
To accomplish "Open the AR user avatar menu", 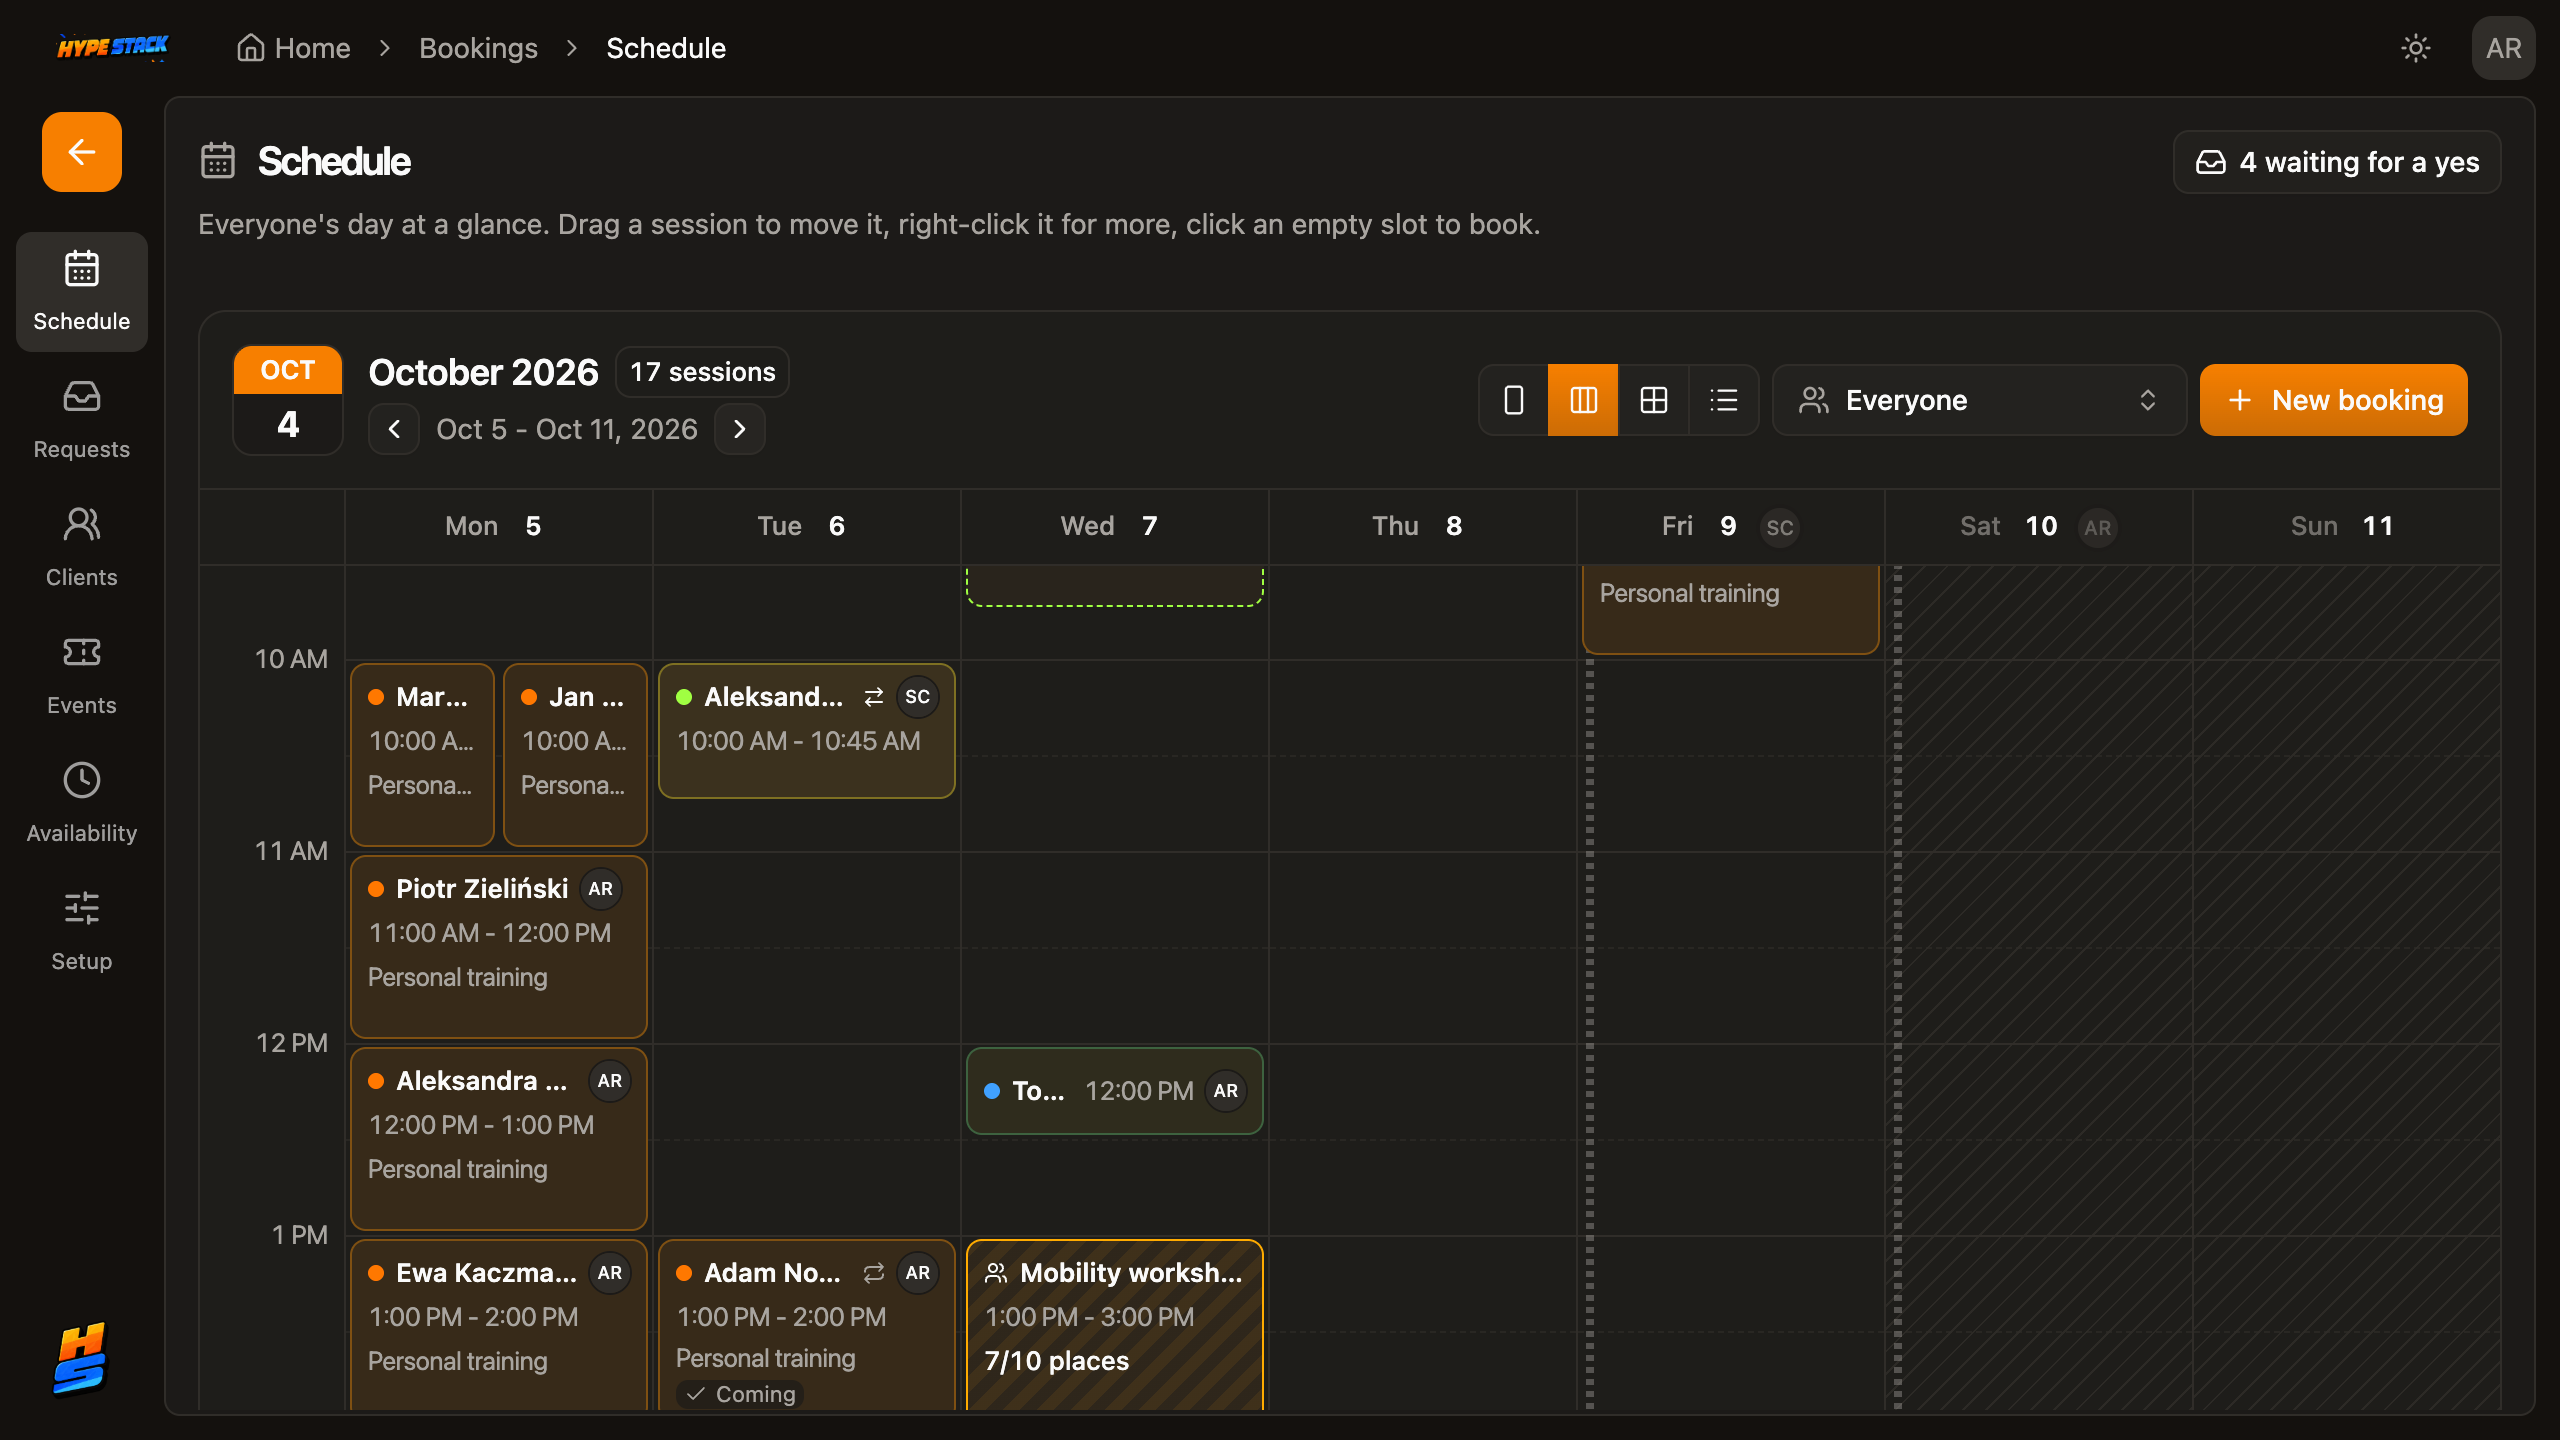I will [x=2503, y=48].
